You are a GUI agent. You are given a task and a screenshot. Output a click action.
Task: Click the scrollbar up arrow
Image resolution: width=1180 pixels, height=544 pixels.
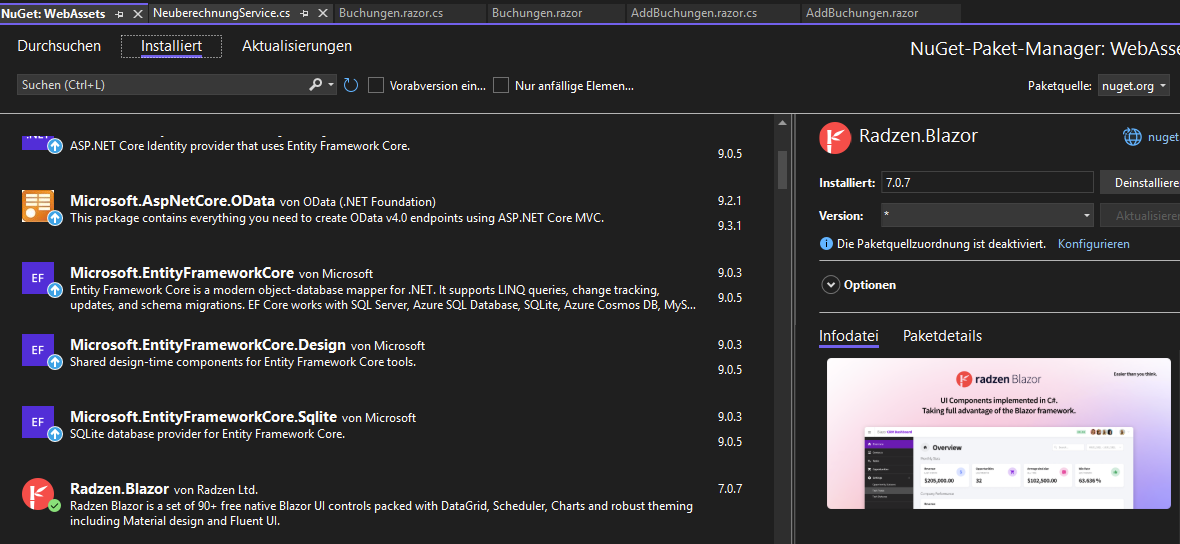coord(783,123)
